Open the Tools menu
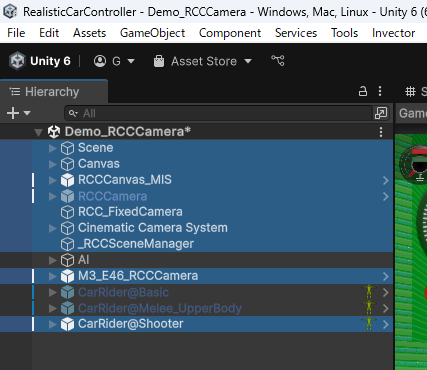427x370 pixels. [x=344, y=33]
